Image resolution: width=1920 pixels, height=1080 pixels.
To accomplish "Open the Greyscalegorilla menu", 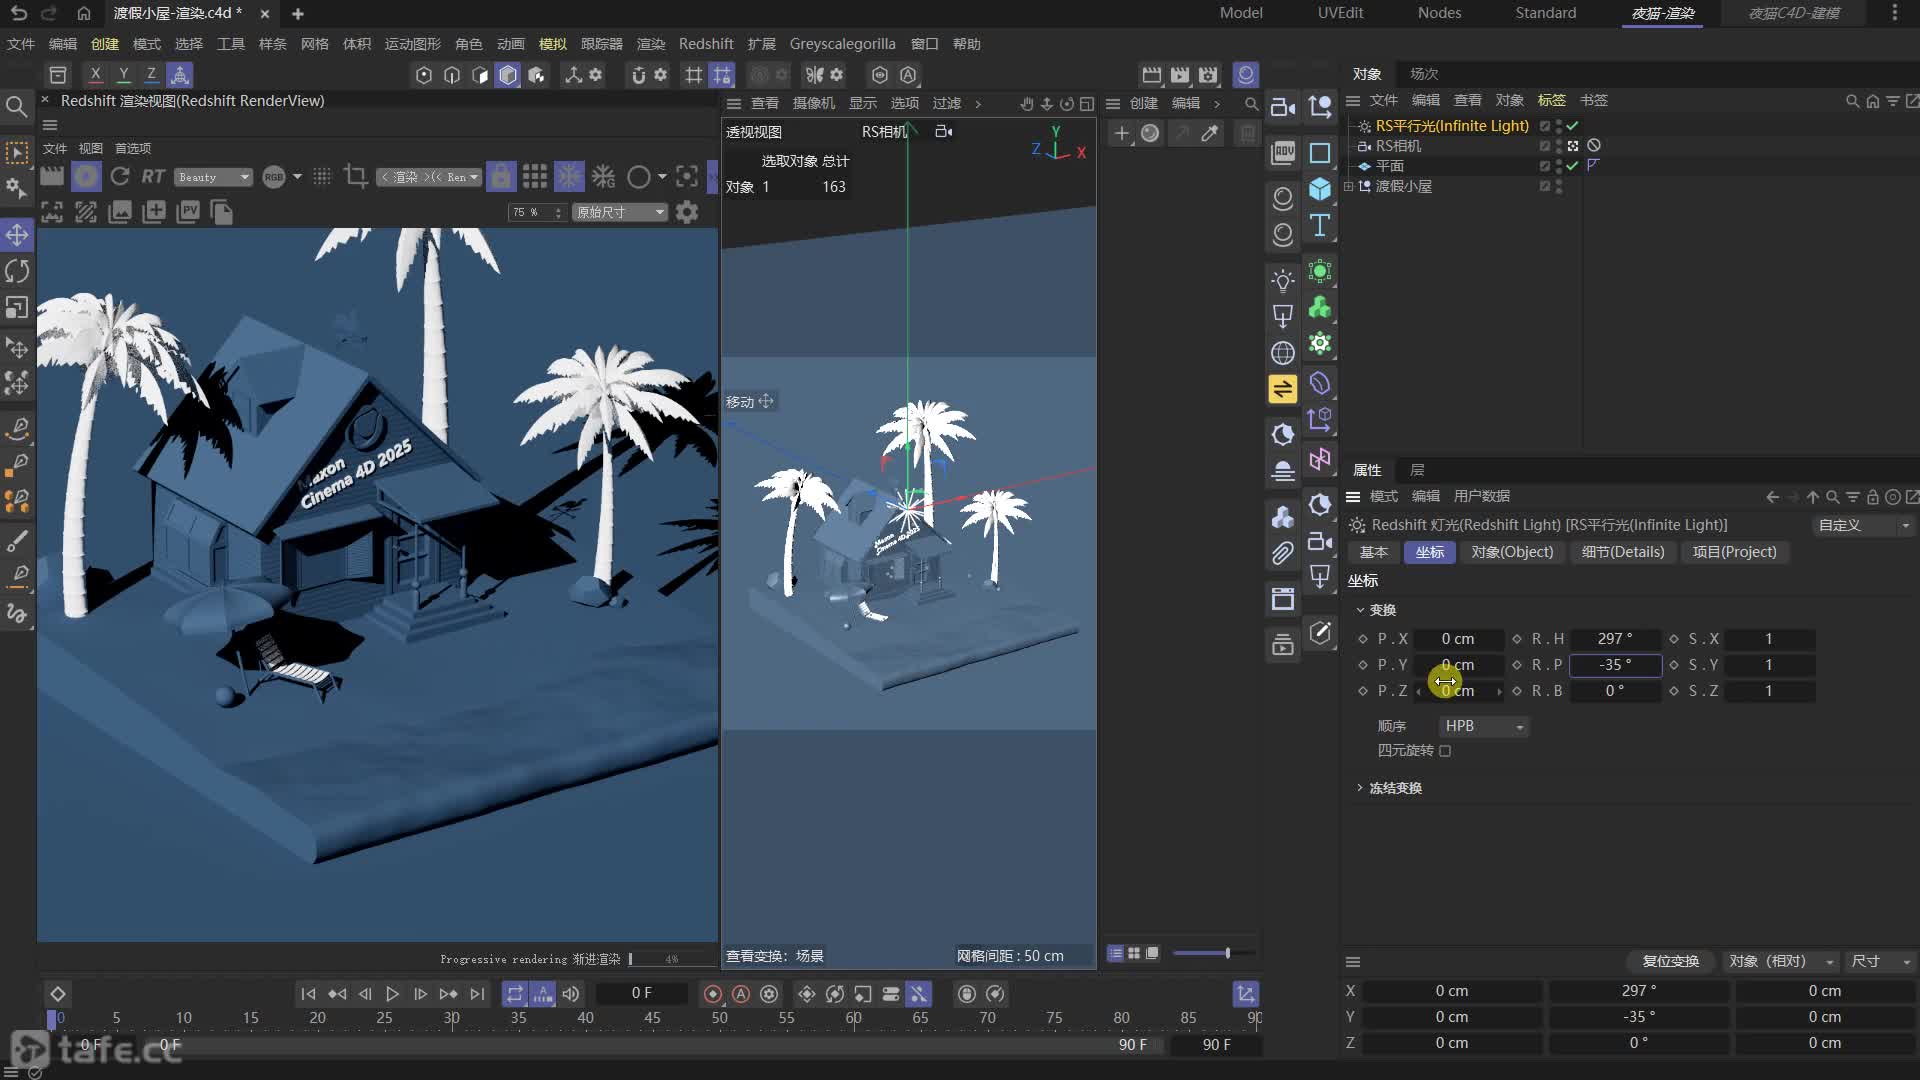I will pyautogui.click(x=842, y=44).
